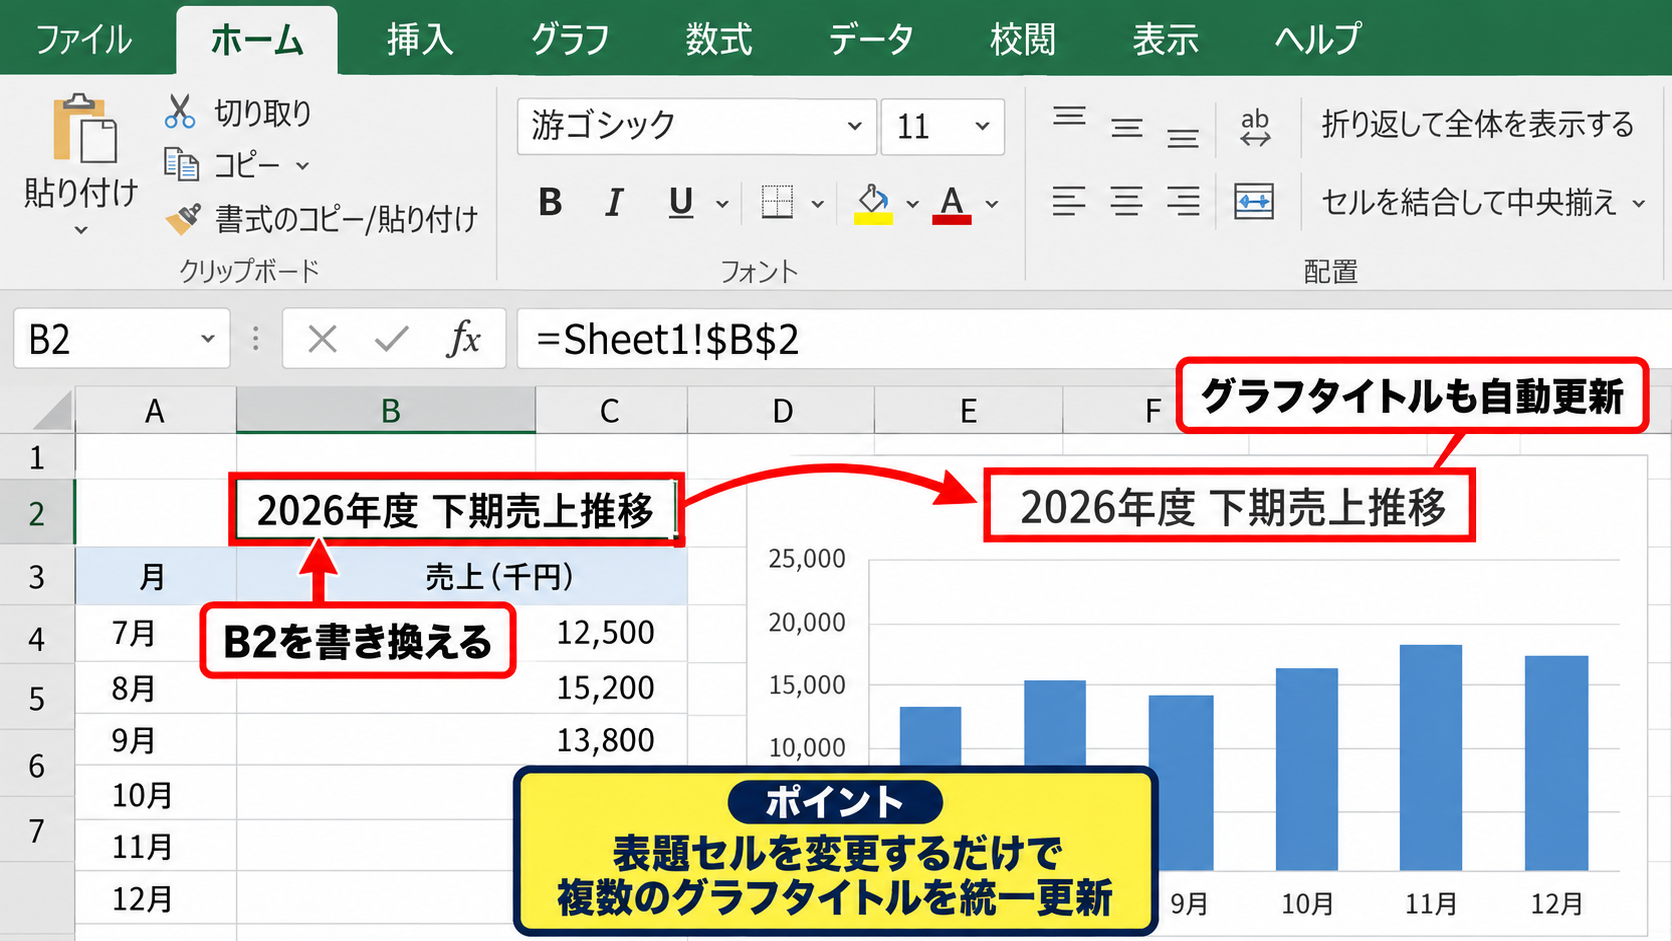Expand the paste options arrow

pyautogui.click(x=81, y=230)
